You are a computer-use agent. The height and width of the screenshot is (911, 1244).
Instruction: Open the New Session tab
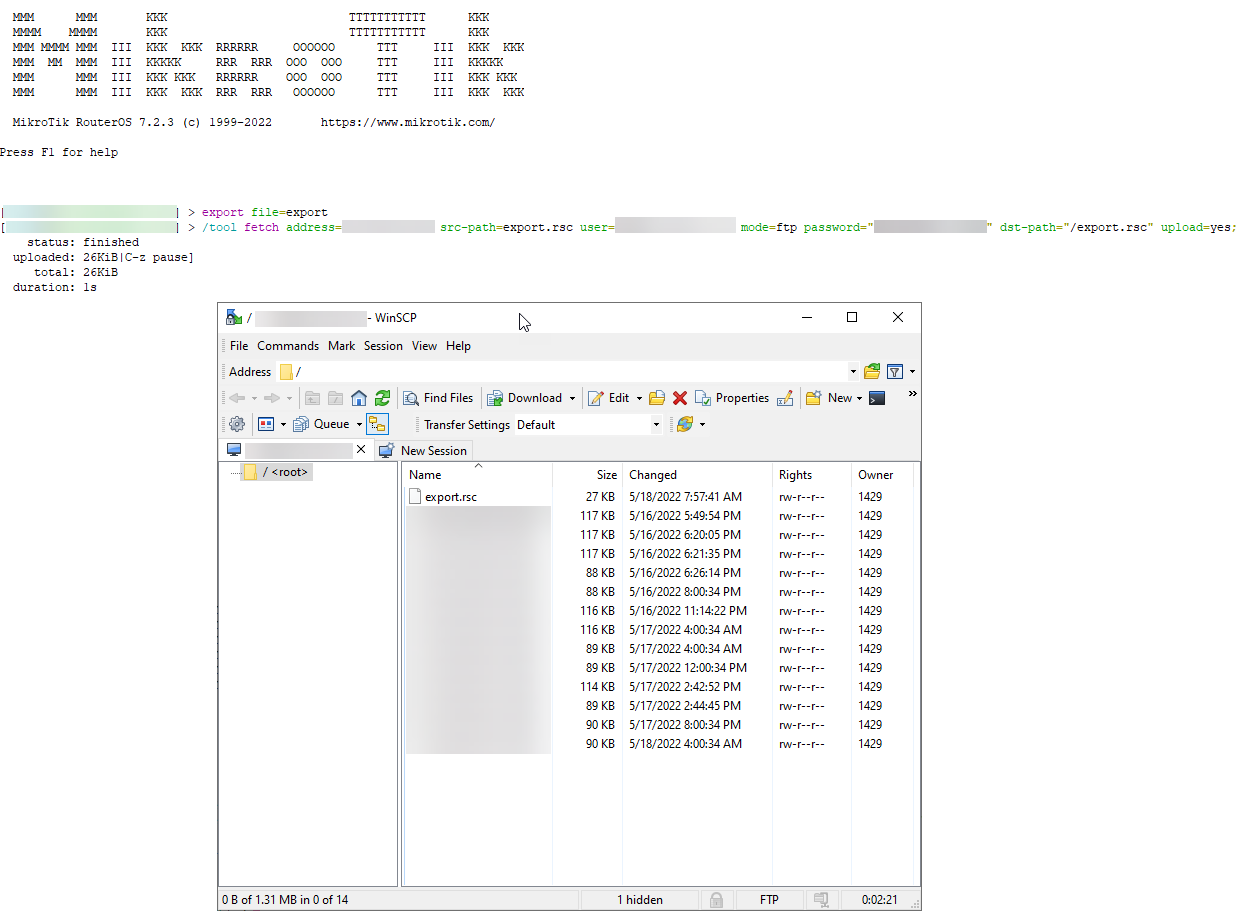tap(424, 450)
